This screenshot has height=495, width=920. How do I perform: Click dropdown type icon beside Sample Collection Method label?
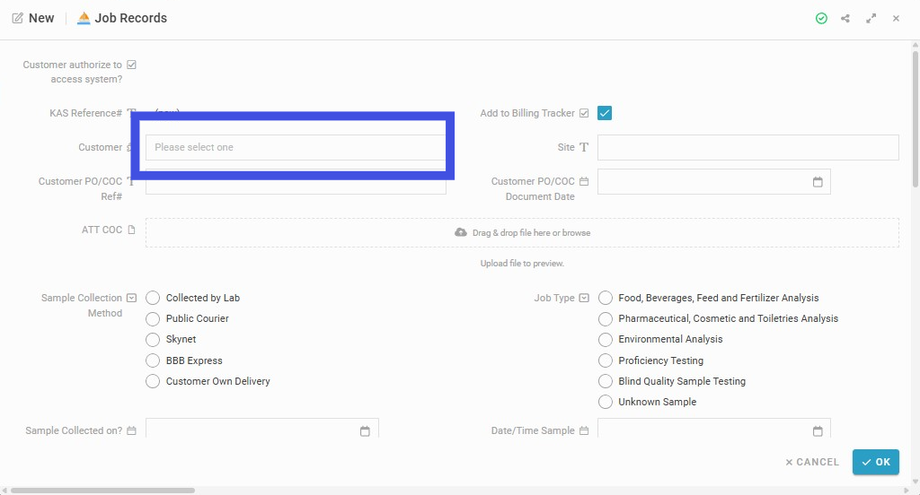pos(131,298)
